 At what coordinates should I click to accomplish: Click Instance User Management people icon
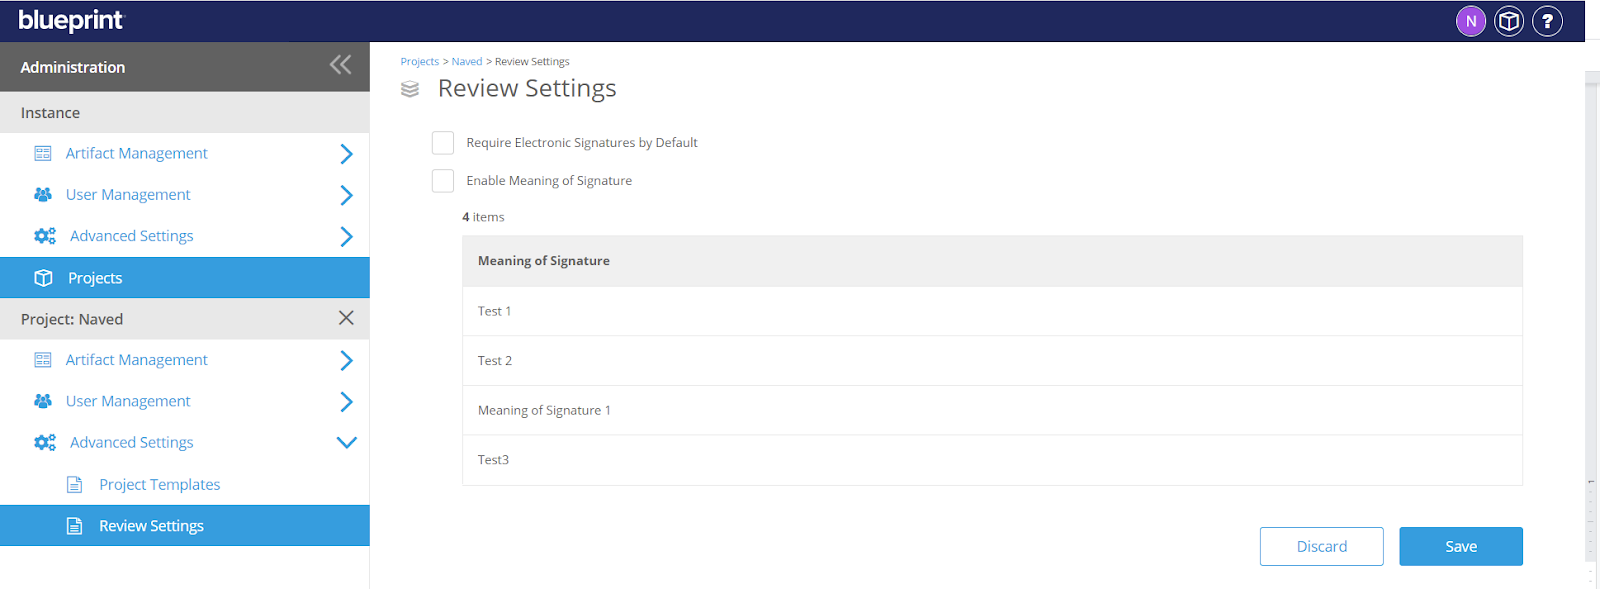(43, 195)
